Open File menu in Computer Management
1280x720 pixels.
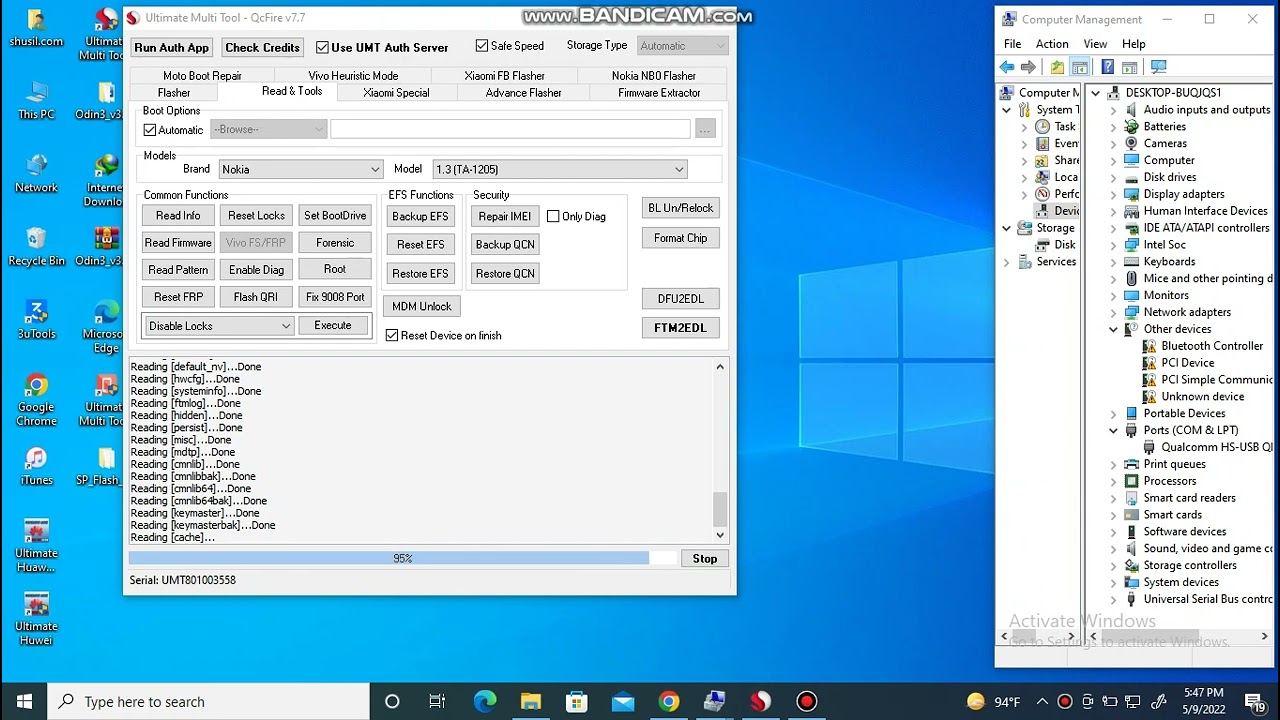tap(1012, 44)
